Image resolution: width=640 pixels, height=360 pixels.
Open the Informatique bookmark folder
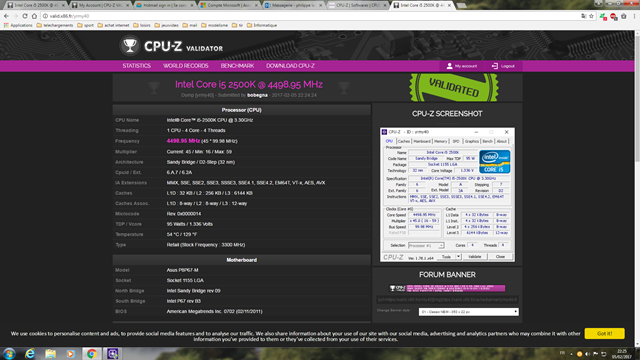pyautogui.click(x=262, y=25)
